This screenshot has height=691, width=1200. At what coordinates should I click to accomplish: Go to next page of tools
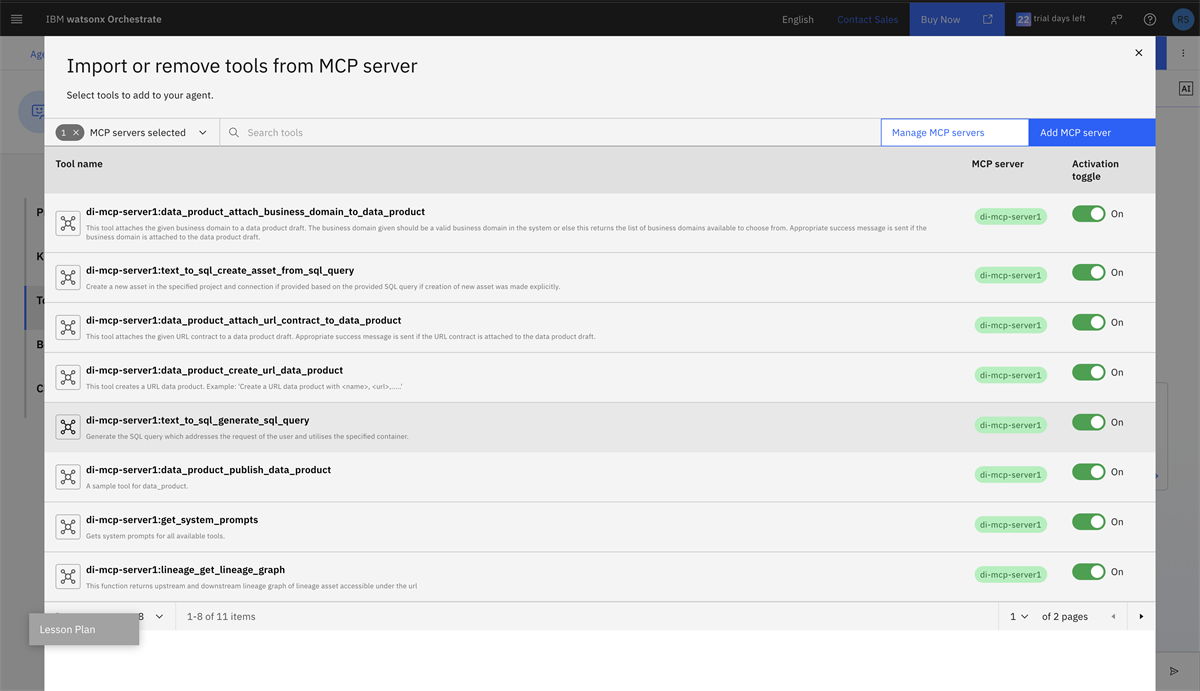(1141, 616)
